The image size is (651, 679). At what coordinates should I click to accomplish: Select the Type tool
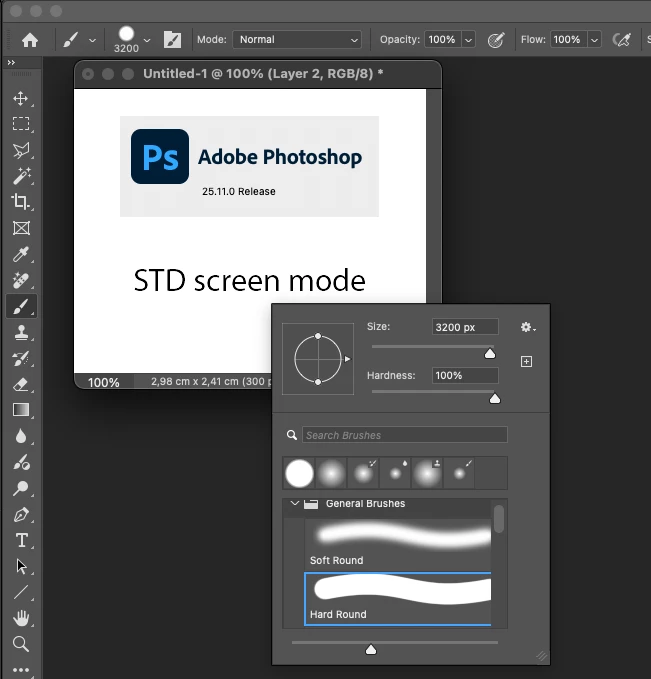tap(21, 540)
